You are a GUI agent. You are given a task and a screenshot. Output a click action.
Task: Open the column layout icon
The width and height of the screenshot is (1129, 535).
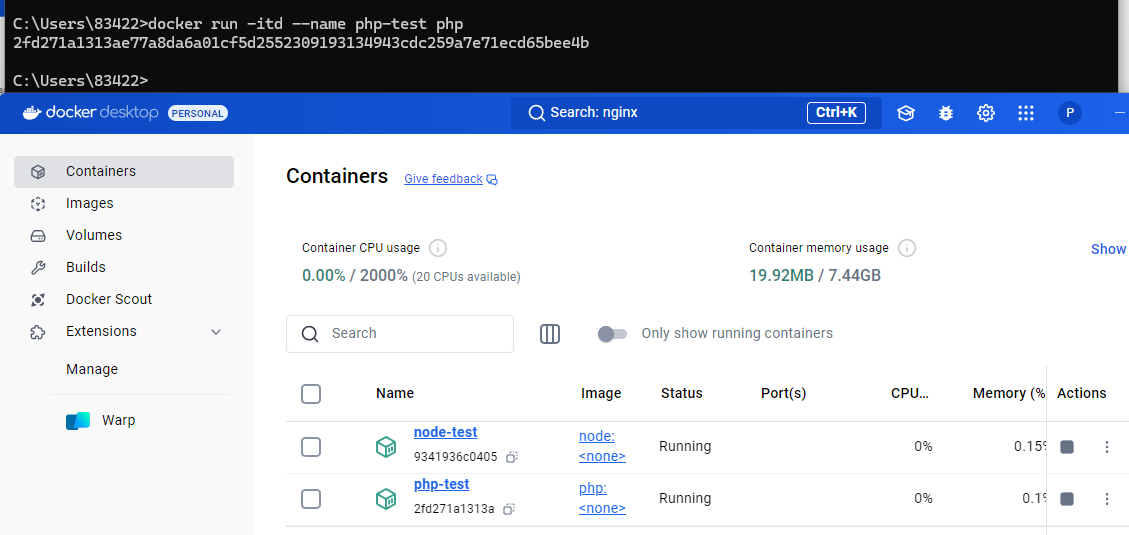coord(550,334)
